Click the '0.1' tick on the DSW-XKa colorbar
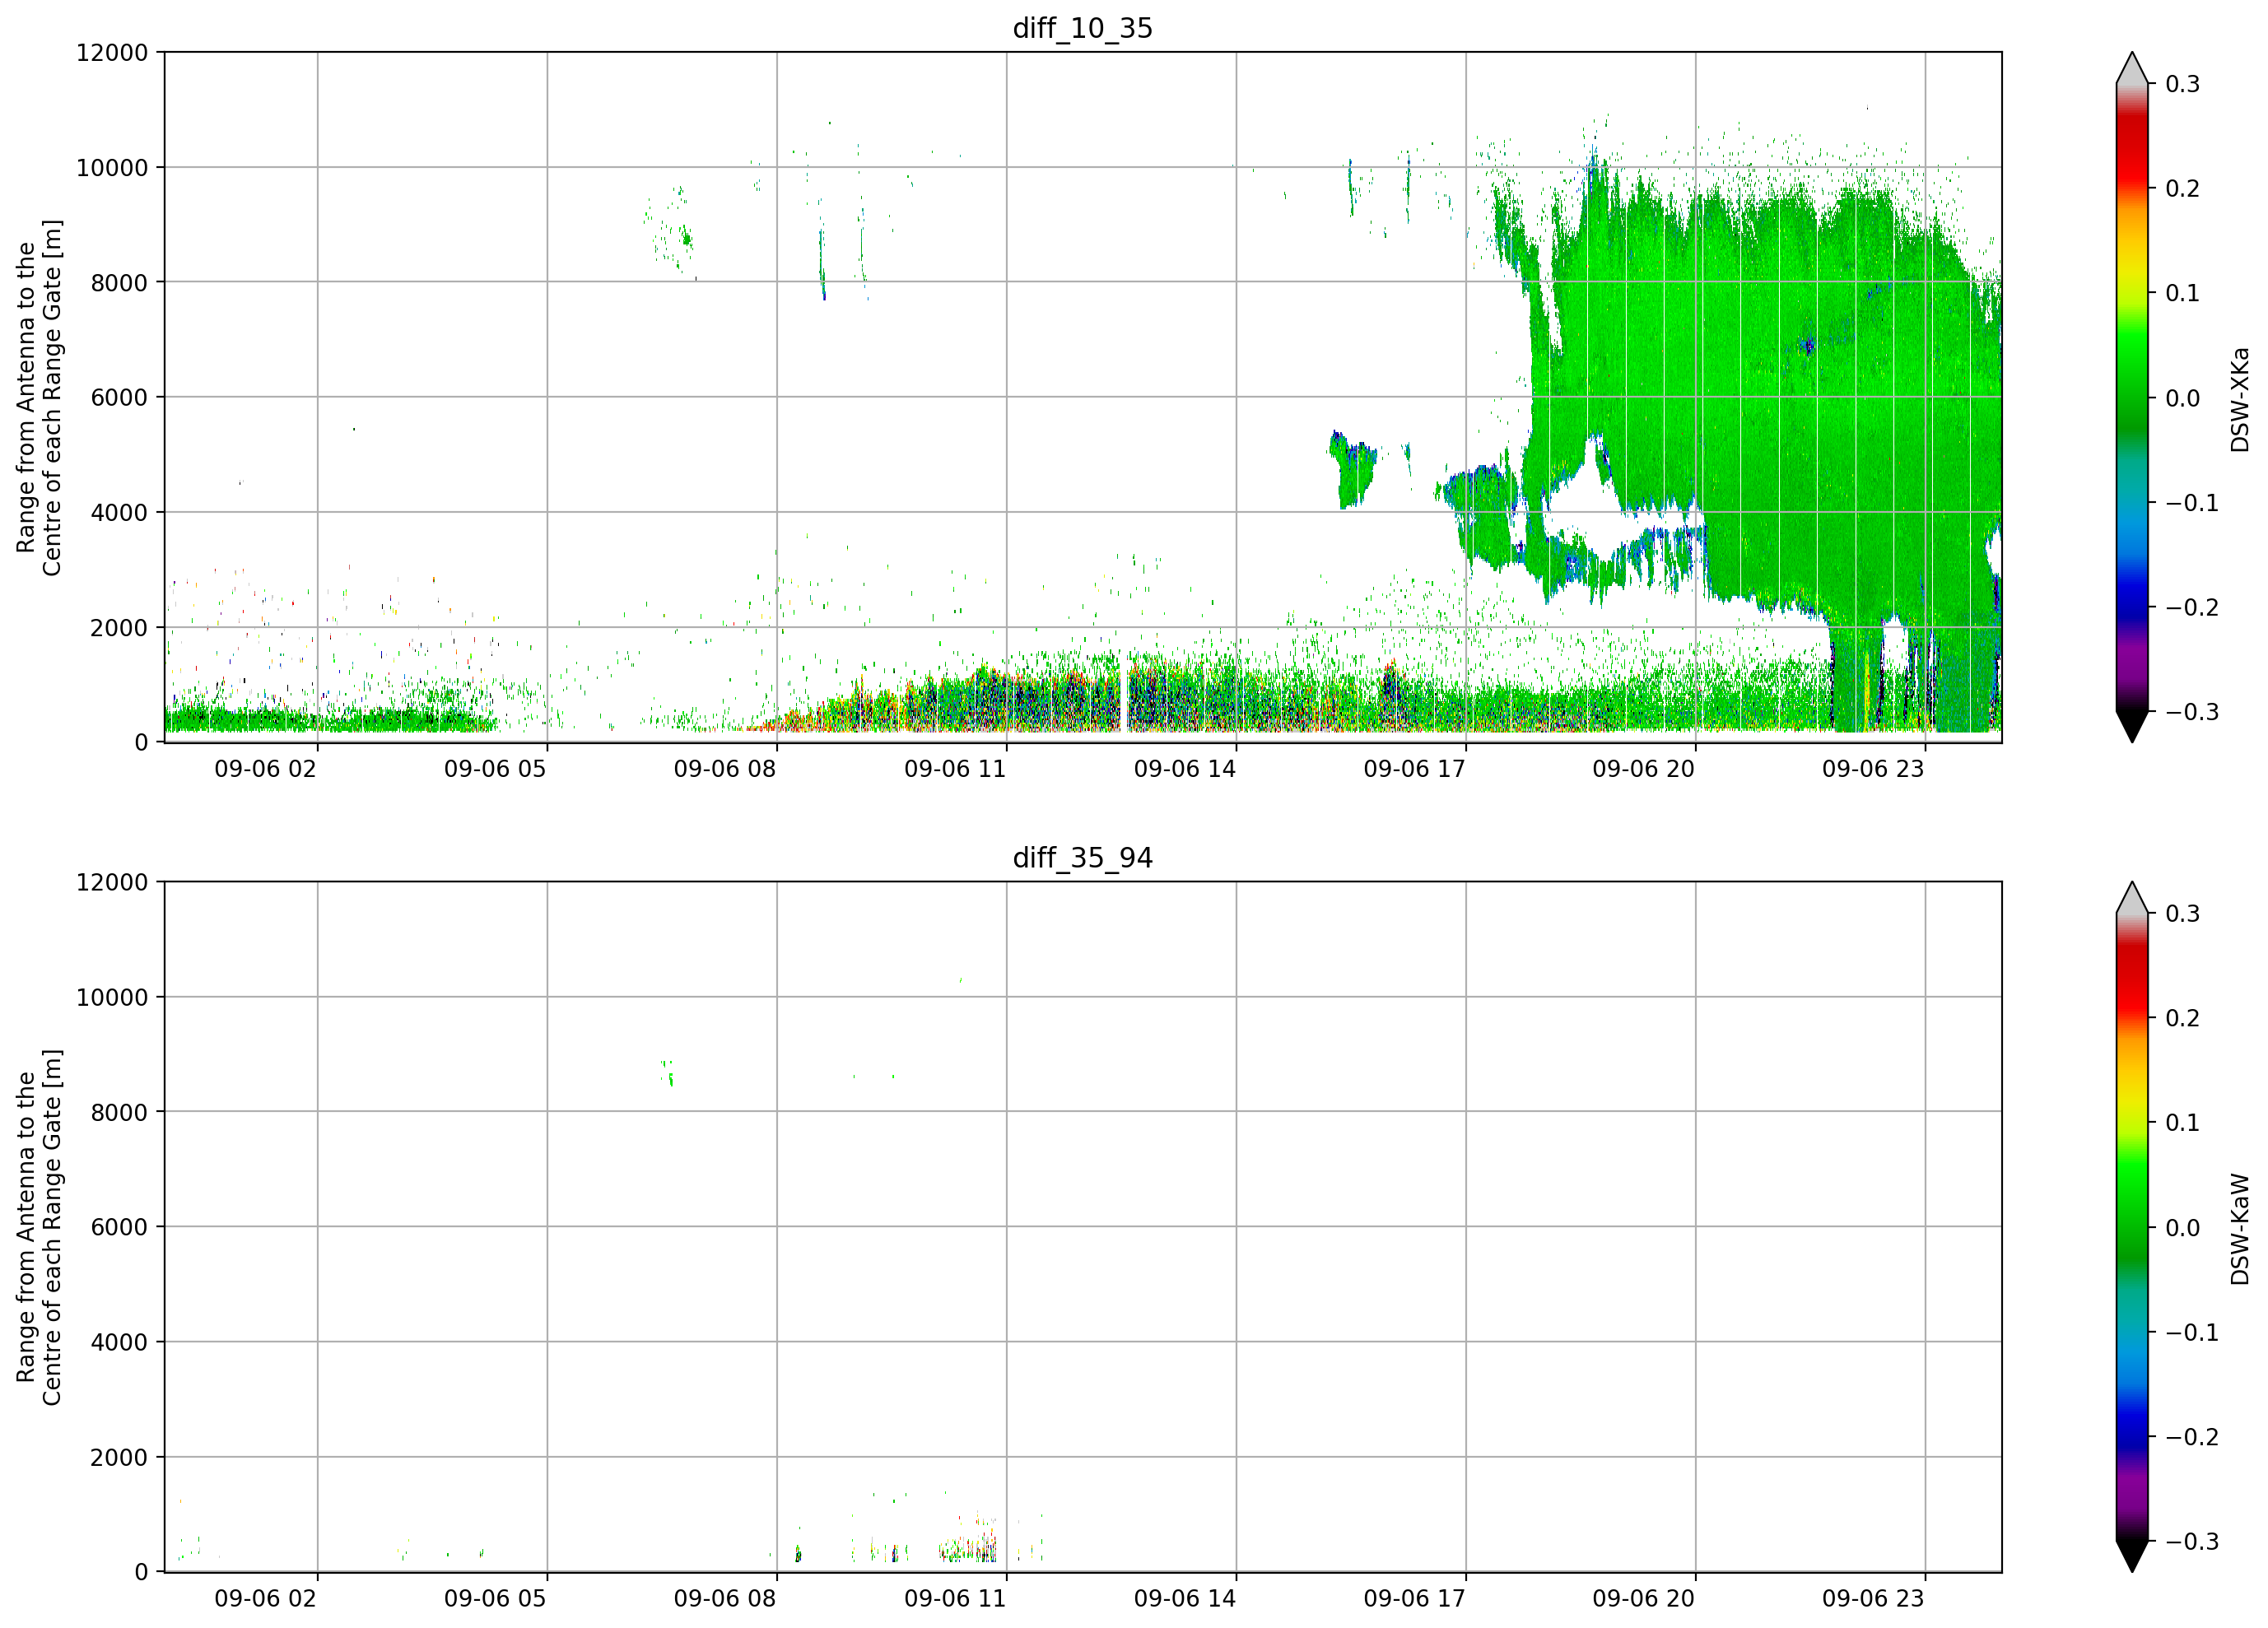This screenshot has height=1628, width=2268. pyautogui.click(x=2183, y=293)
